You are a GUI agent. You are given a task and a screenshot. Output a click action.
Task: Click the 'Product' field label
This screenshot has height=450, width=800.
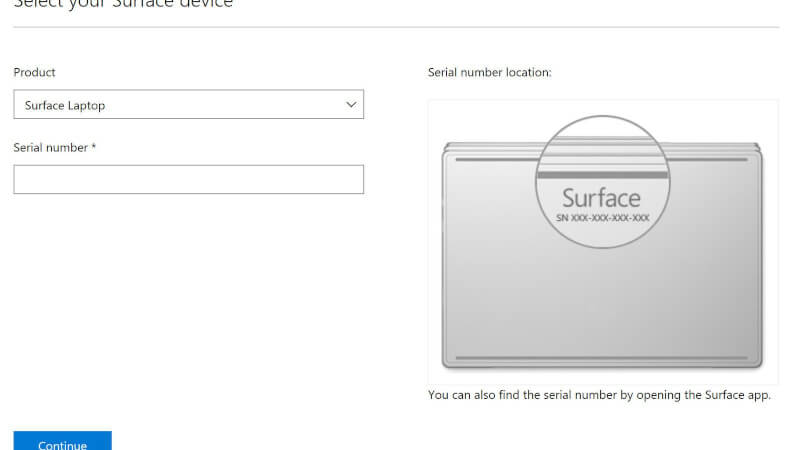(34, 73)
